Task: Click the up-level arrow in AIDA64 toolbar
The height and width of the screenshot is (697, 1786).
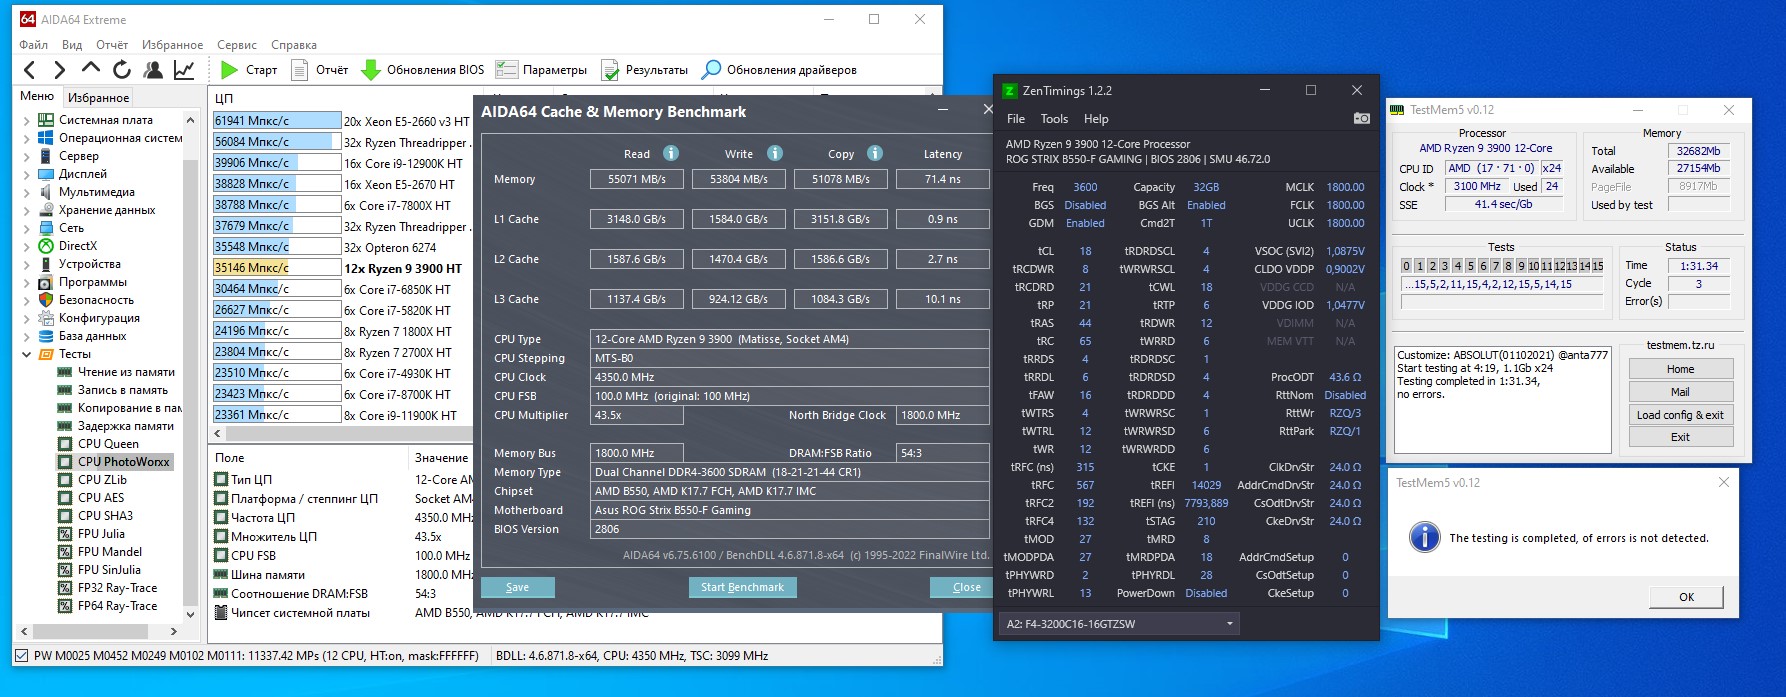Action: (x=91, y=69)
